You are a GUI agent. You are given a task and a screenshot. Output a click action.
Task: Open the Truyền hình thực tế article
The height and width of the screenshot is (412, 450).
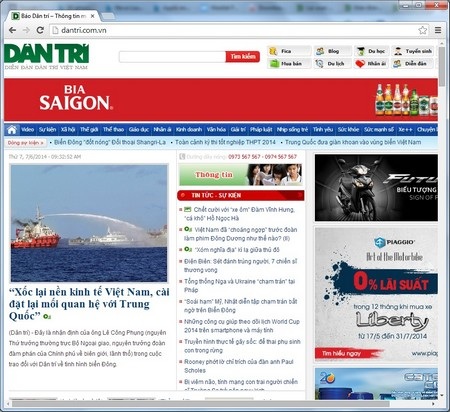pos(242,346)
